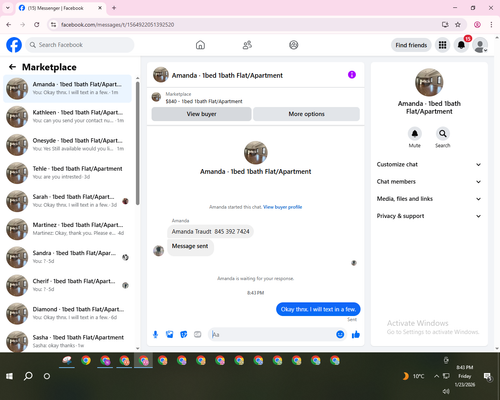Click the More options button
This screenshot has height=400, width=500.
coord(306,114)
